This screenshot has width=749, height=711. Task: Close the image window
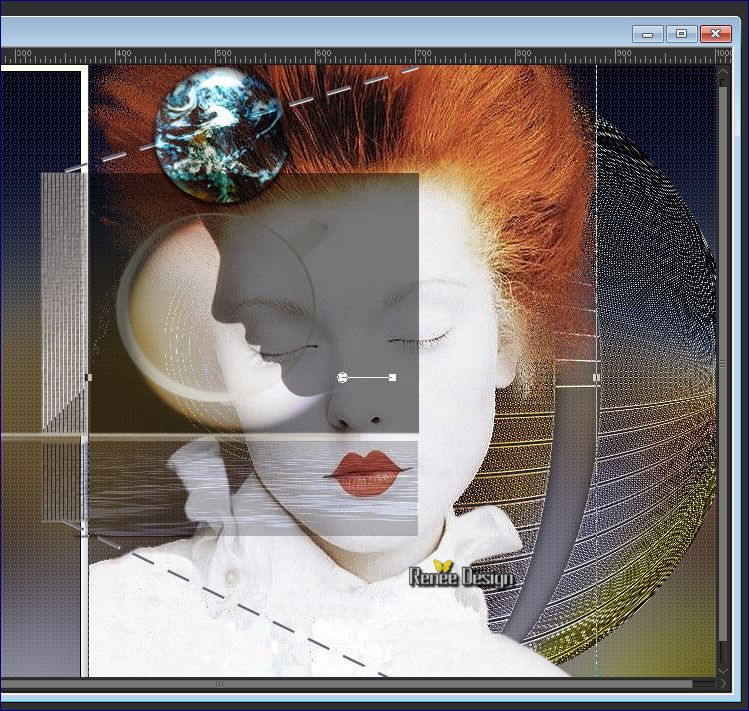(716, 34)
